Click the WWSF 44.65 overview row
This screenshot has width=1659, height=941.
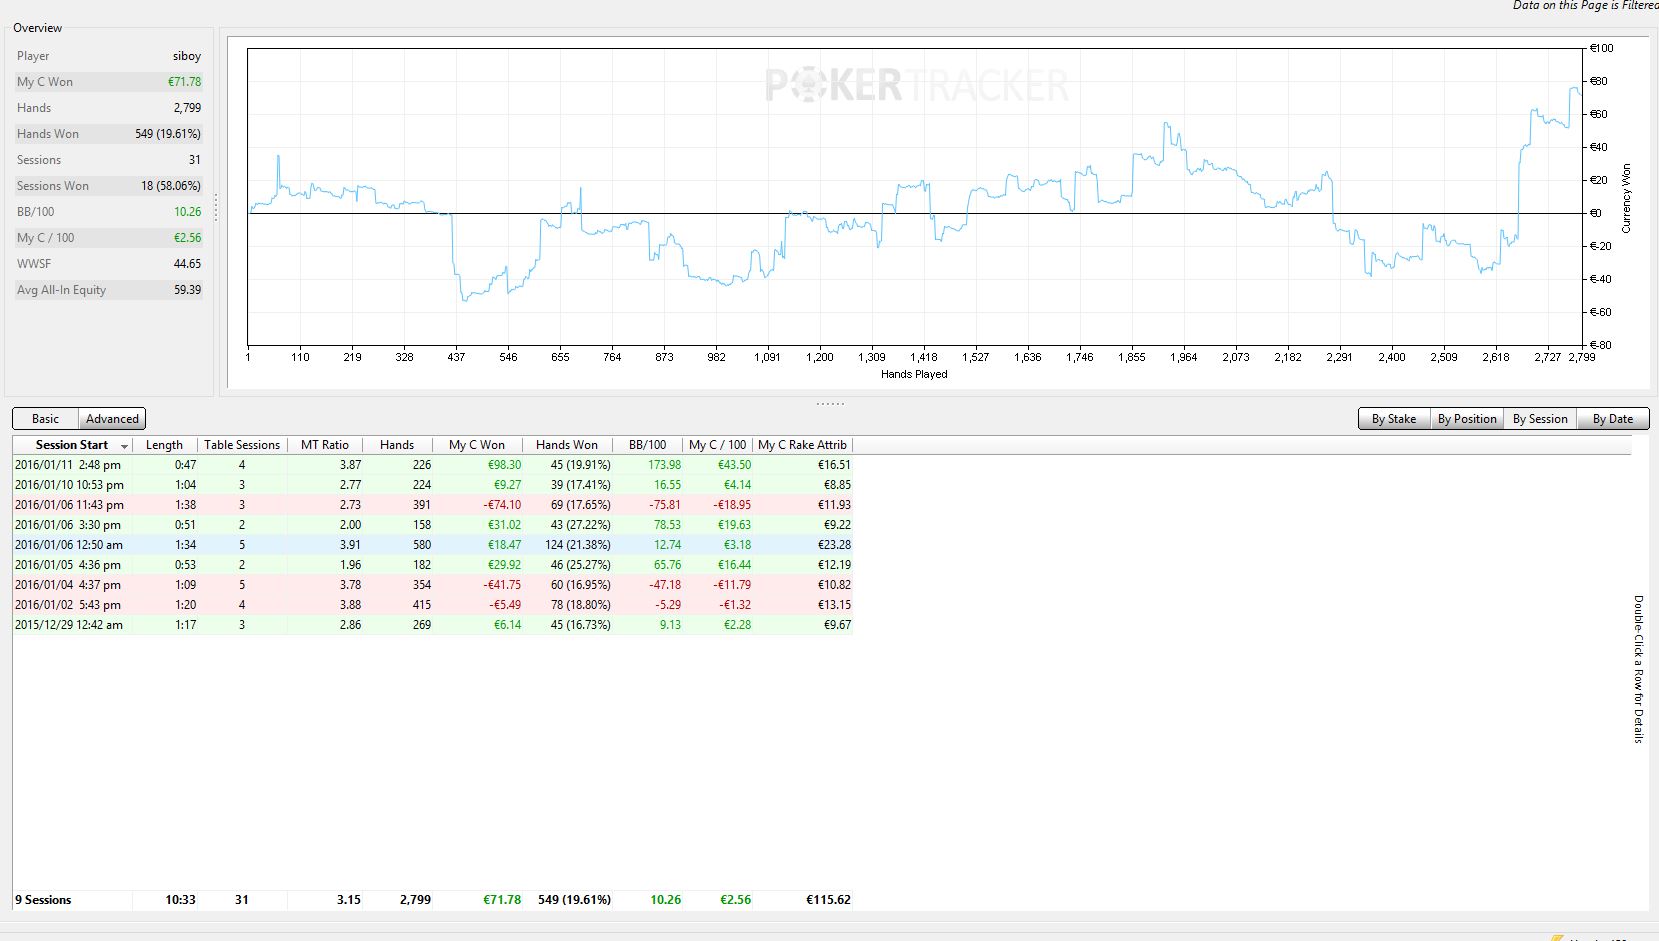click(x=109, y=264)
